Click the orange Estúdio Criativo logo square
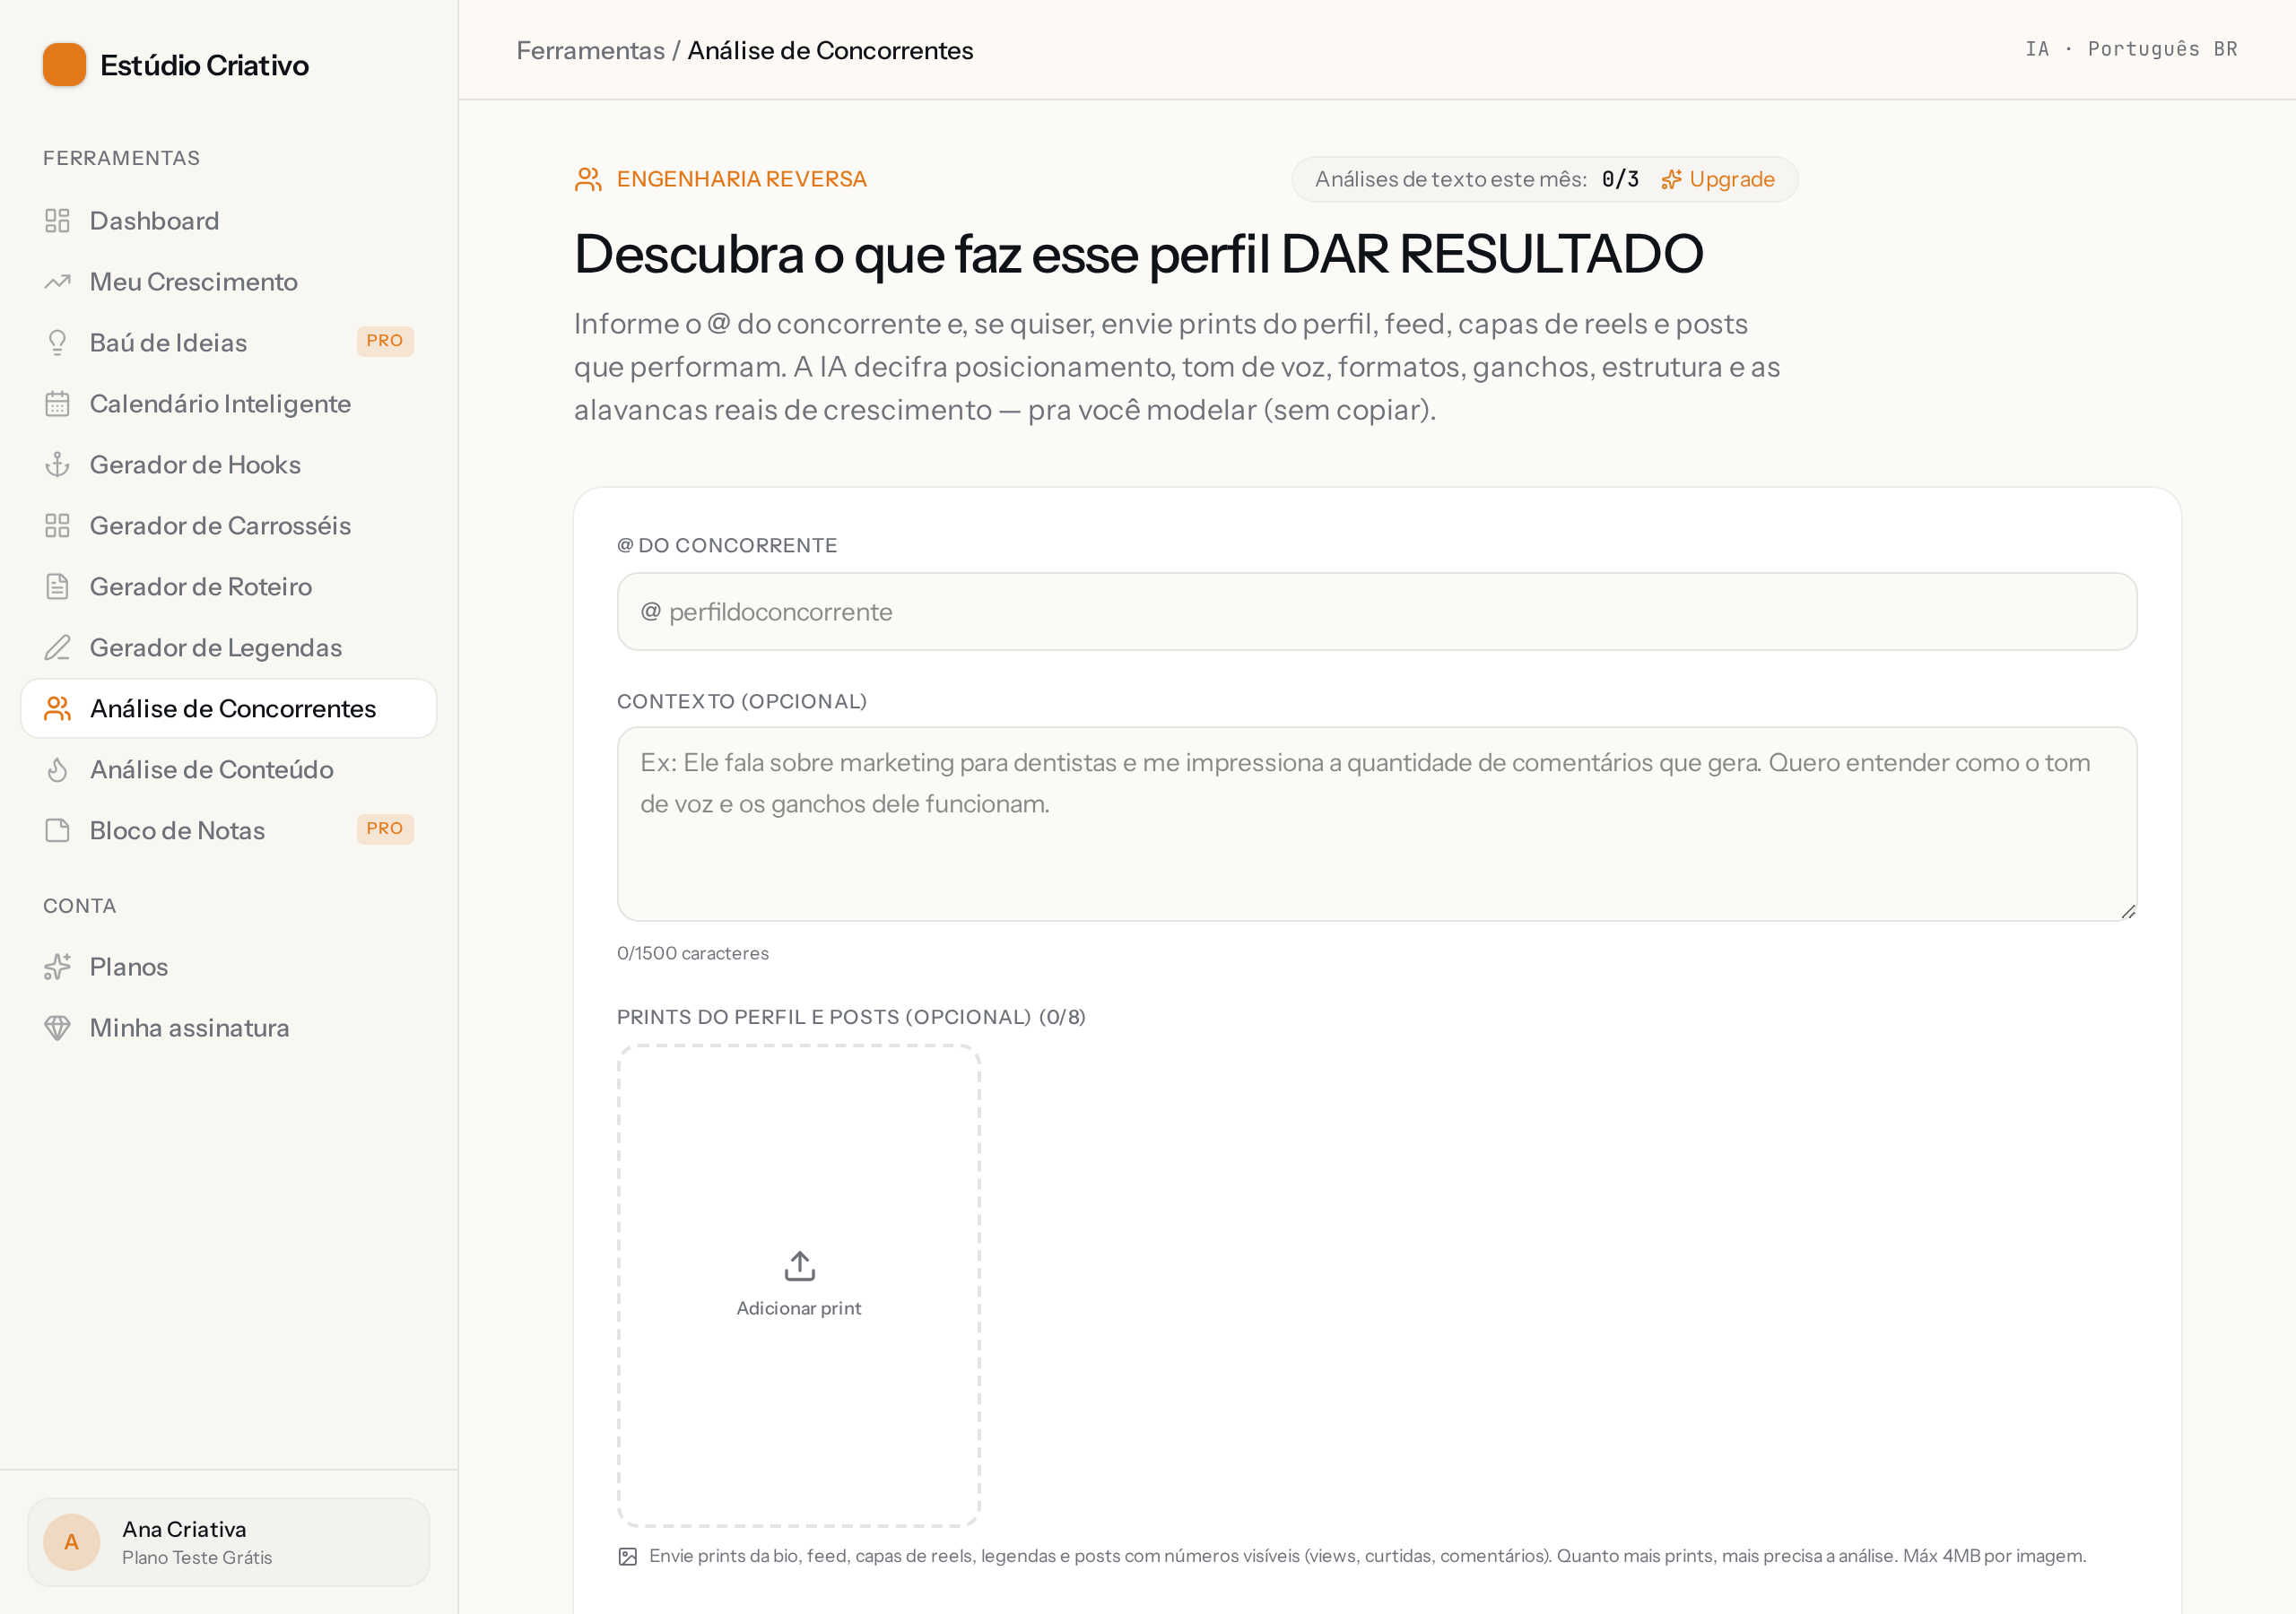The image size is (2296, 1614). tap(64, 65)
